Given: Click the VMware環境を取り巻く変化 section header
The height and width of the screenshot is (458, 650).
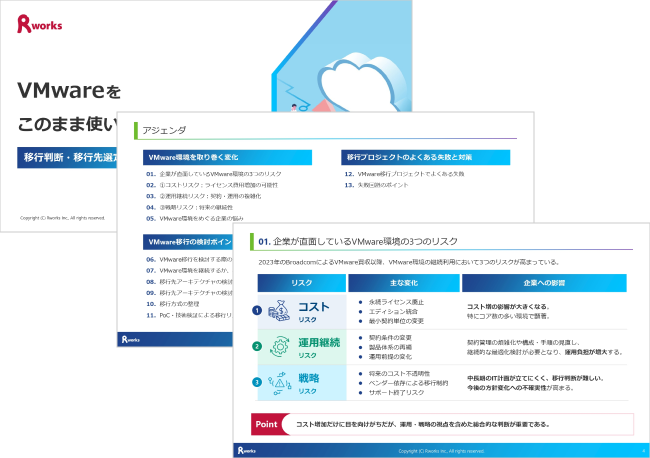Looking at the screenshot, I should tap(227, 158).
